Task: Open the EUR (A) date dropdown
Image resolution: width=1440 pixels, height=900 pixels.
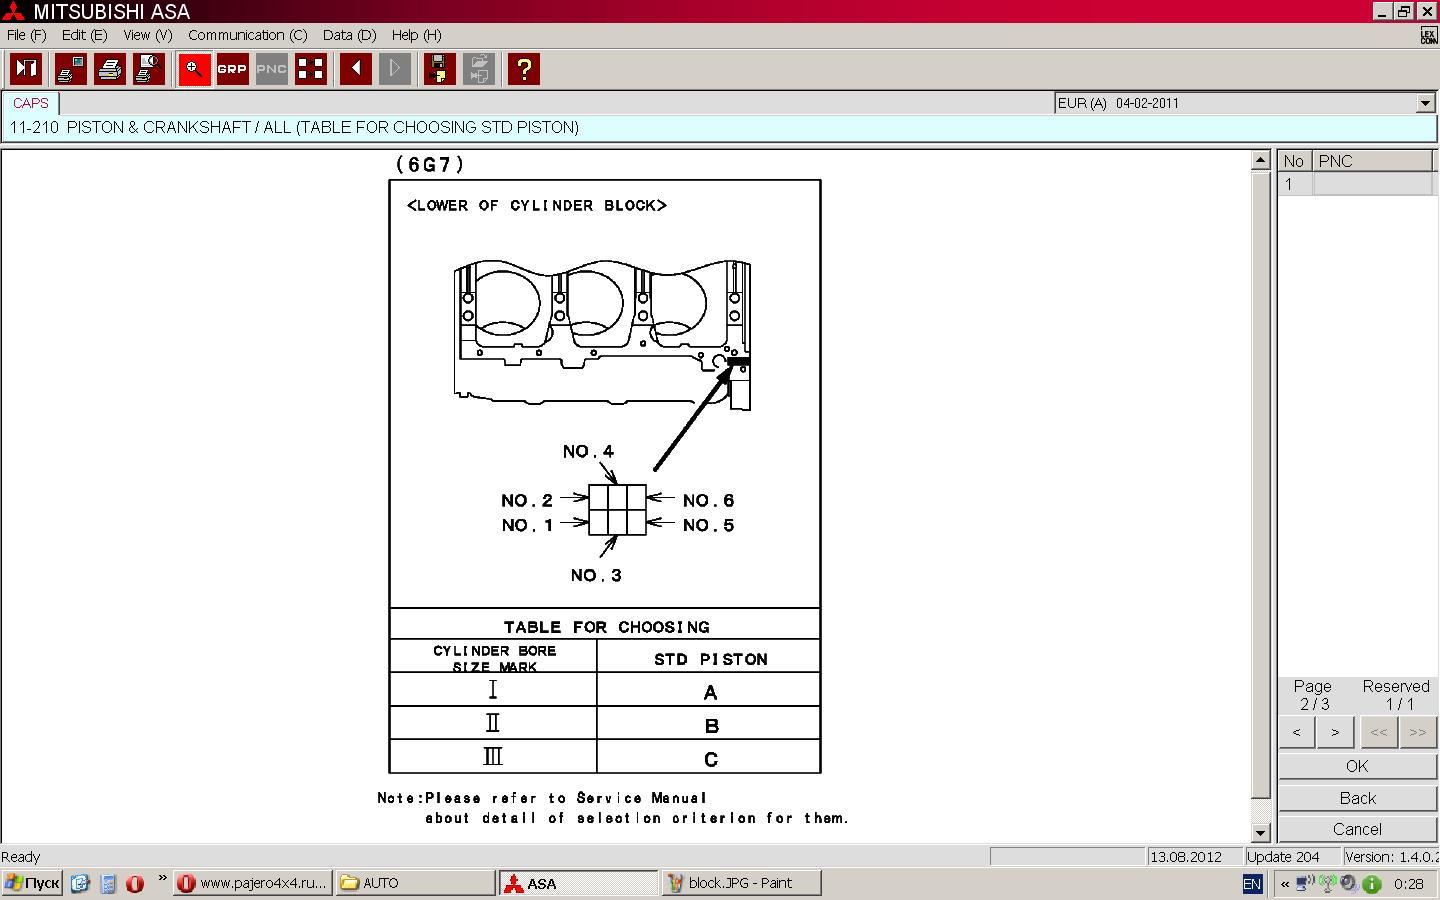Action: coord(1425,103)
